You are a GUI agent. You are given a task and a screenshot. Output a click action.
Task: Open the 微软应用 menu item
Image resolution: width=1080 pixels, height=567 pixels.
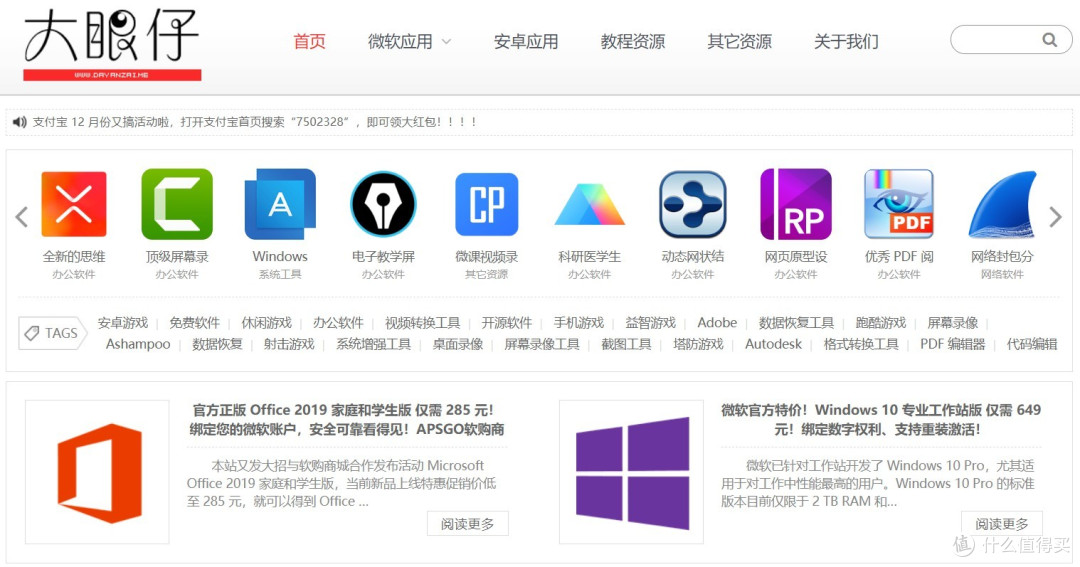(400, 41)
